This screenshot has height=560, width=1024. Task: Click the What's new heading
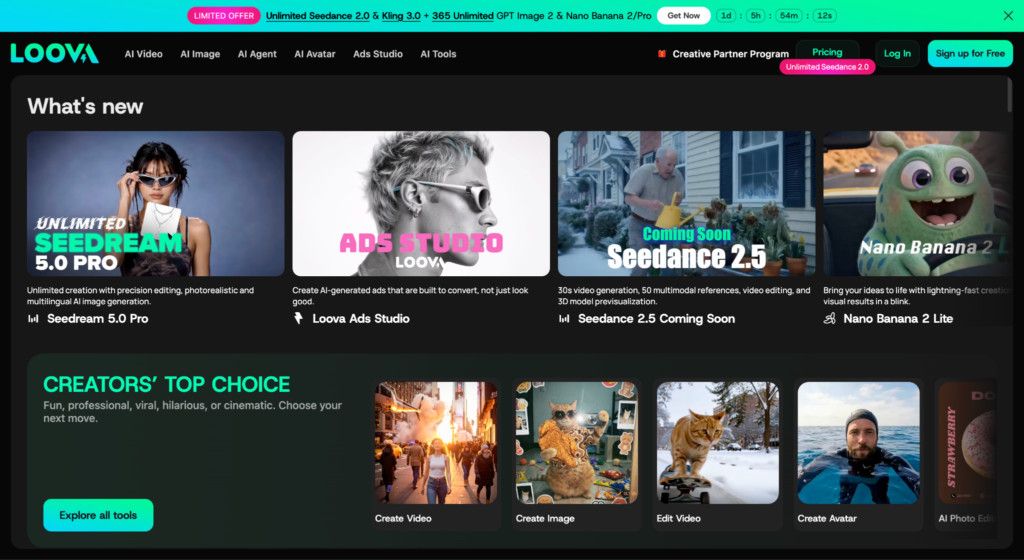click(x=85, y=106)
